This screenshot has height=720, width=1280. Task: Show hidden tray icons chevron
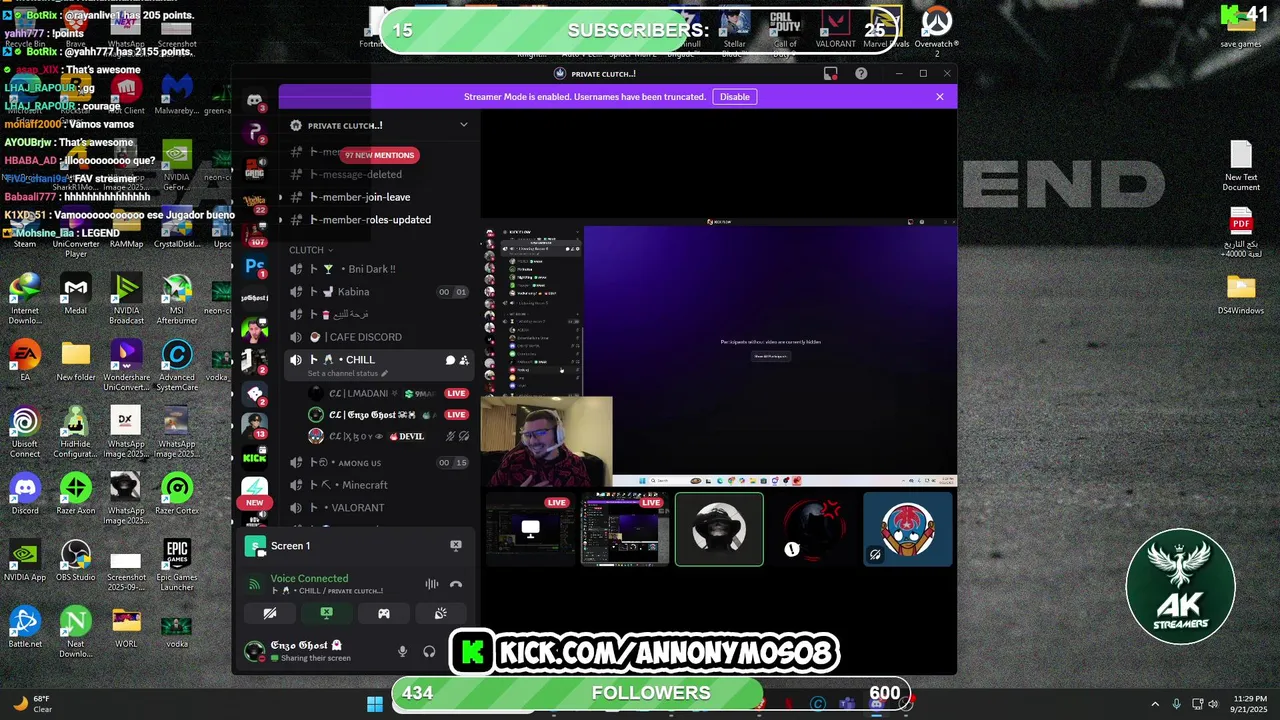pos(1155,704)
